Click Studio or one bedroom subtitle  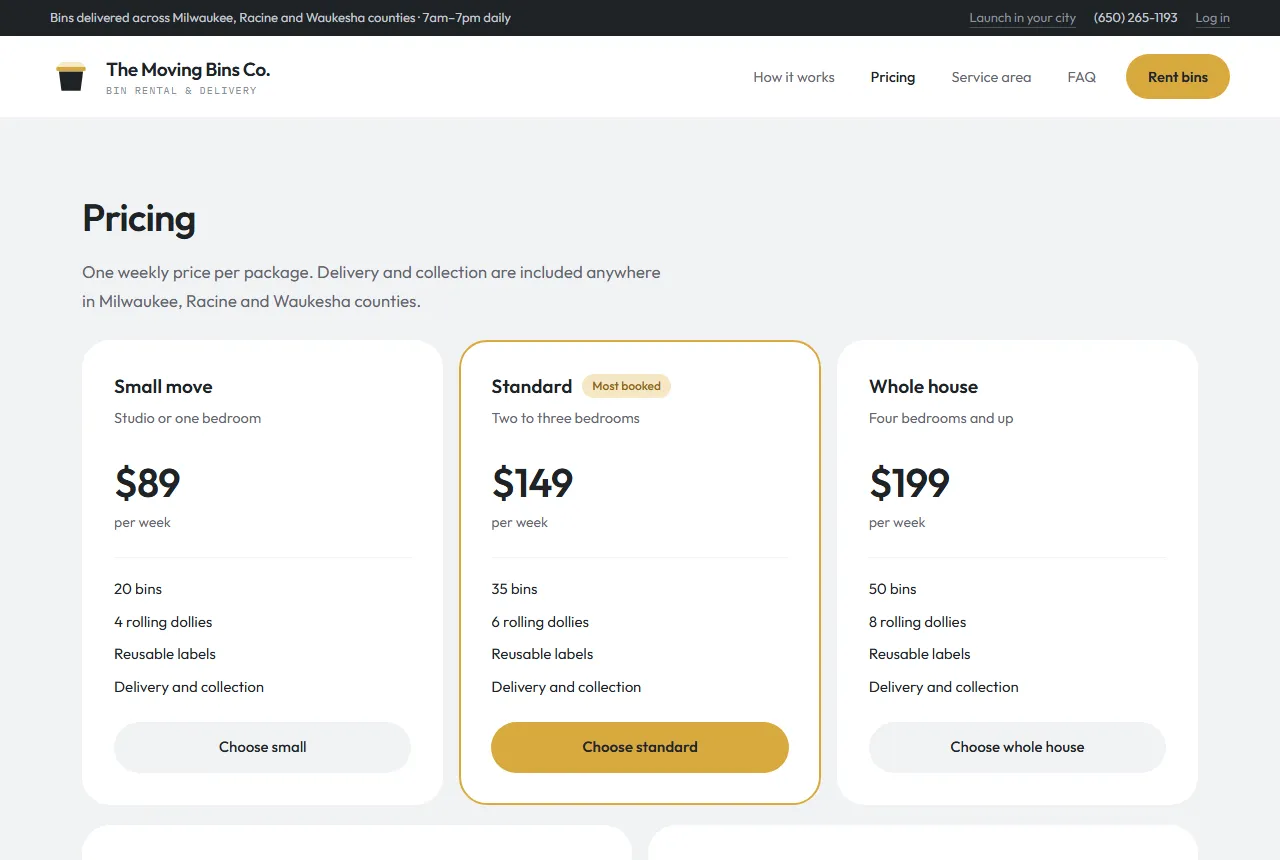pyautogui.click(x=188, y=418)
